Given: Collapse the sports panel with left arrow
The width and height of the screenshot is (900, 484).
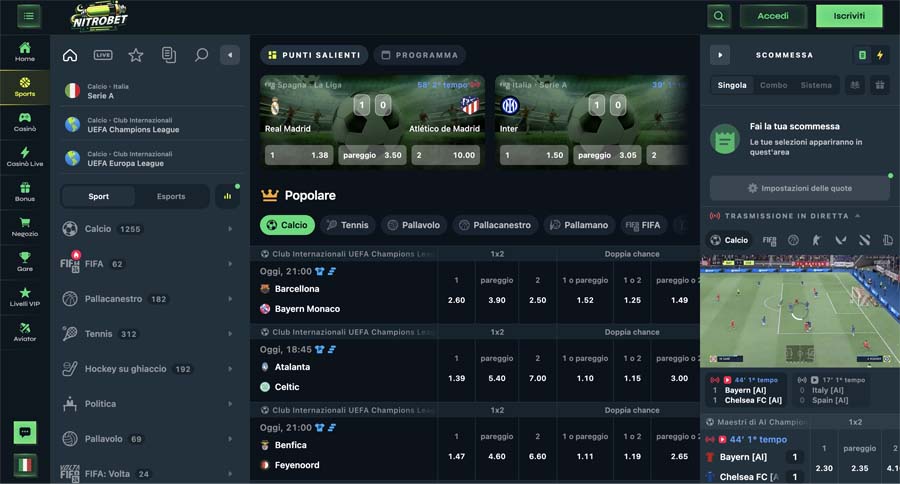Looking at the screenshot, I should click(x=230, y=55).
